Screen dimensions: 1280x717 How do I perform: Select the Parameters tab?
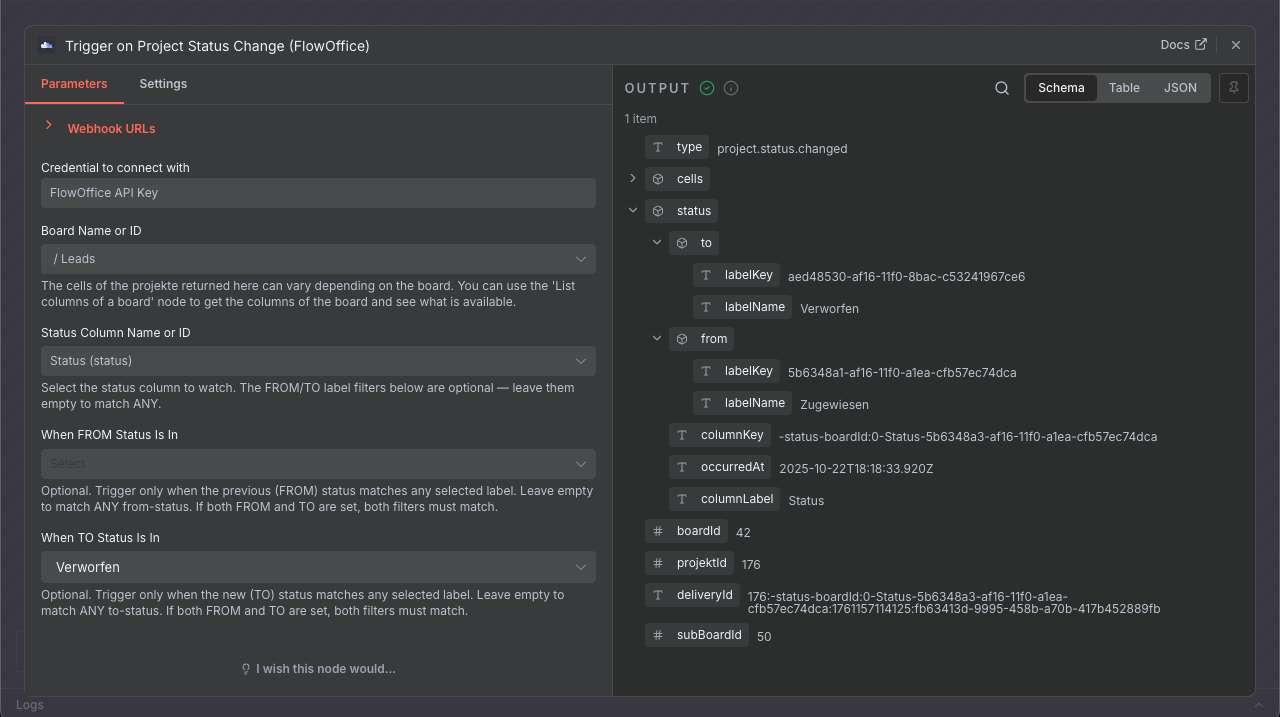[74, 84]
